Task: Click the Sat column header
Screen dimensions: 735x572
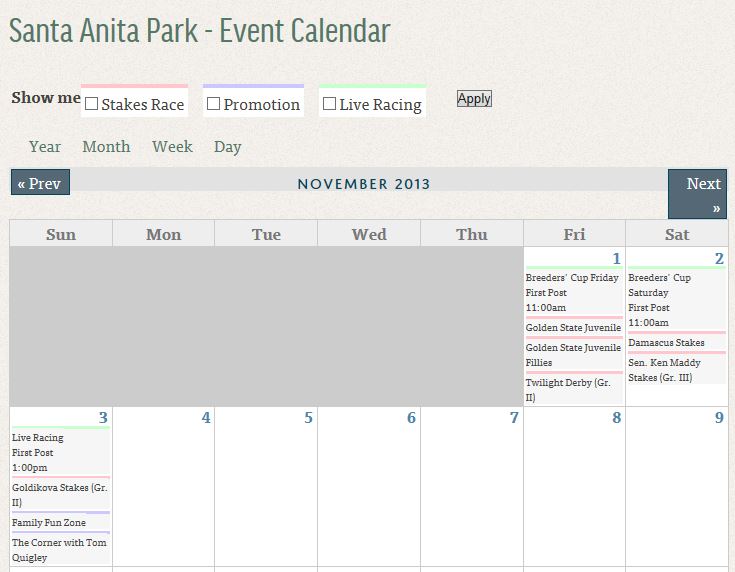Action: point(677,234)
